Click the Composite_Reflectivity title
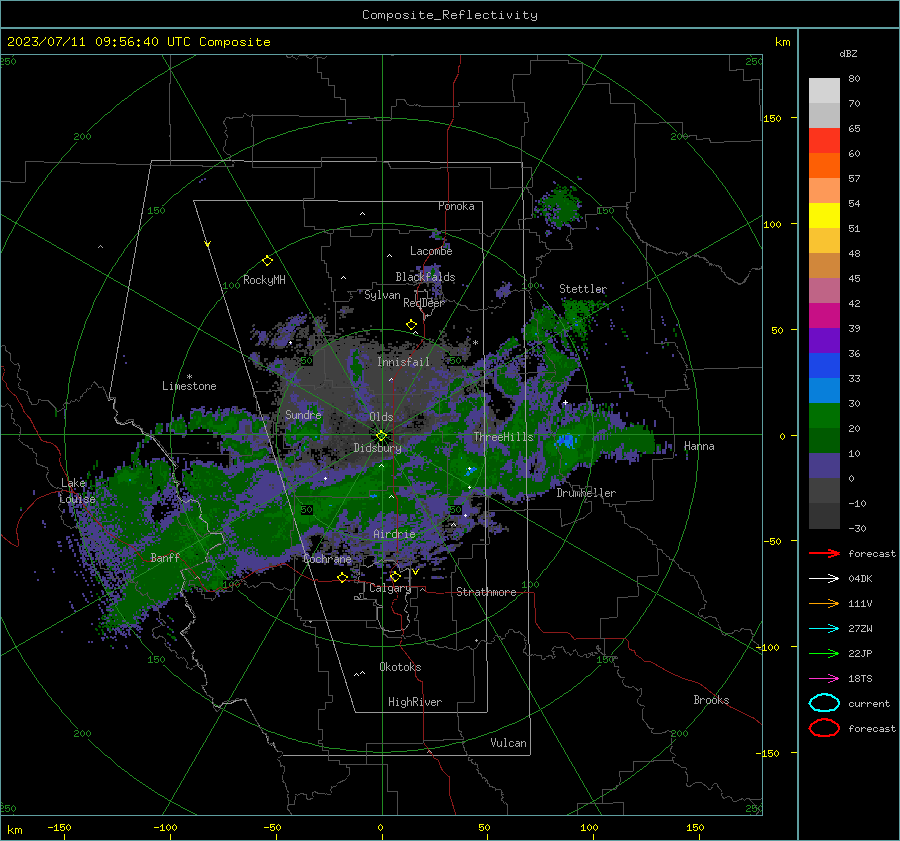This screenshot has height=841, width=900. (x=450, y=15)
